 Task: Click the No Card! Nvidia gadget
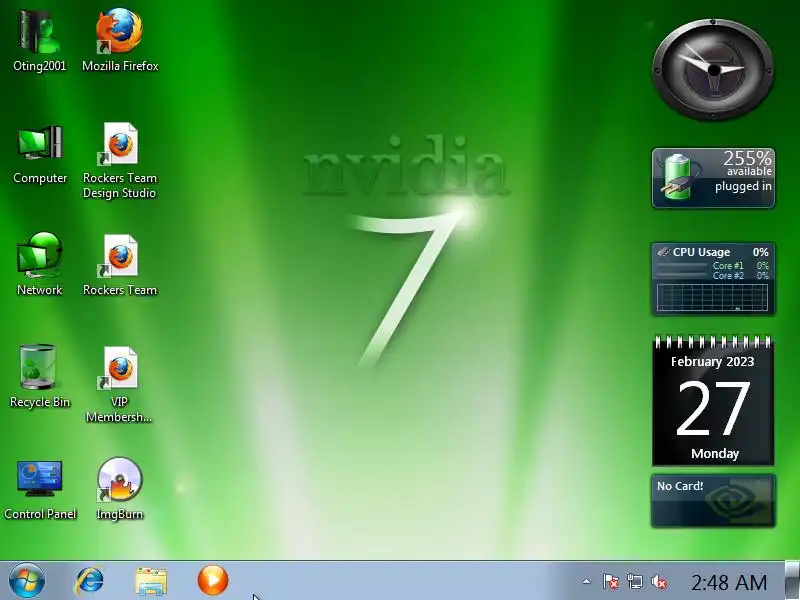[713, 501]
